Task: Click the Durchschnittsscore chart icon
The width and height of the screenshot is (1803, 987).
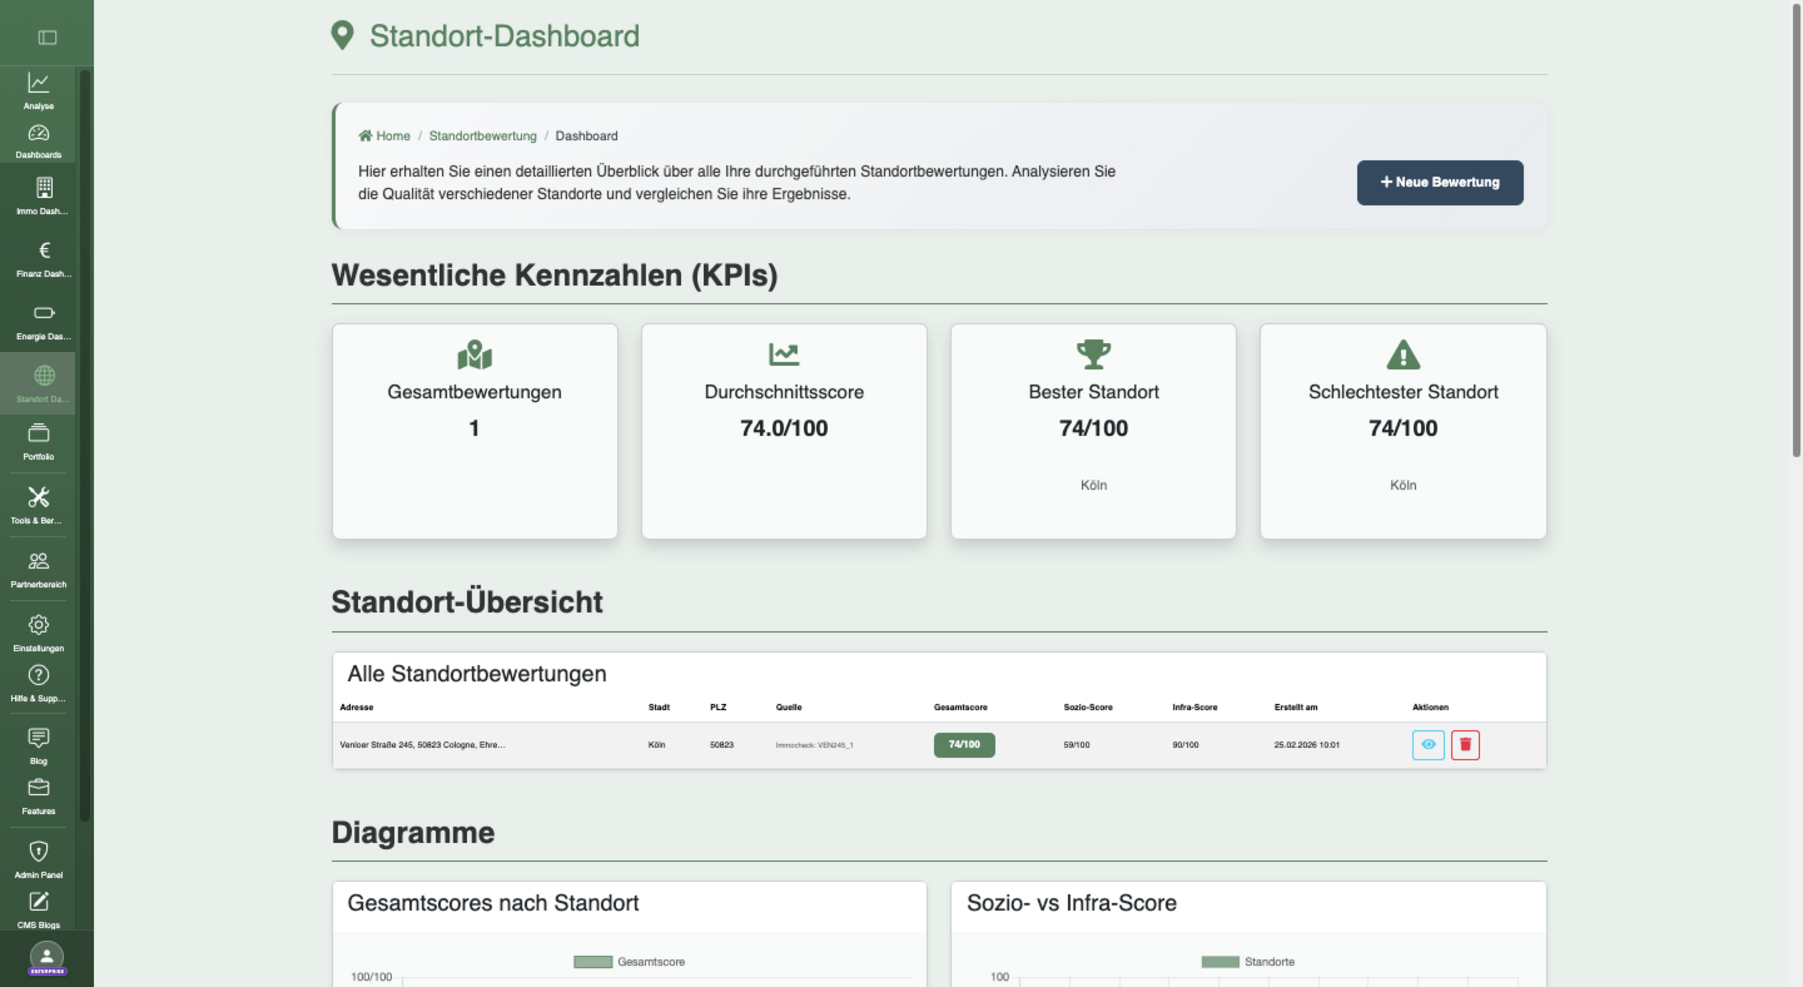Action: [x=784, y=354]
